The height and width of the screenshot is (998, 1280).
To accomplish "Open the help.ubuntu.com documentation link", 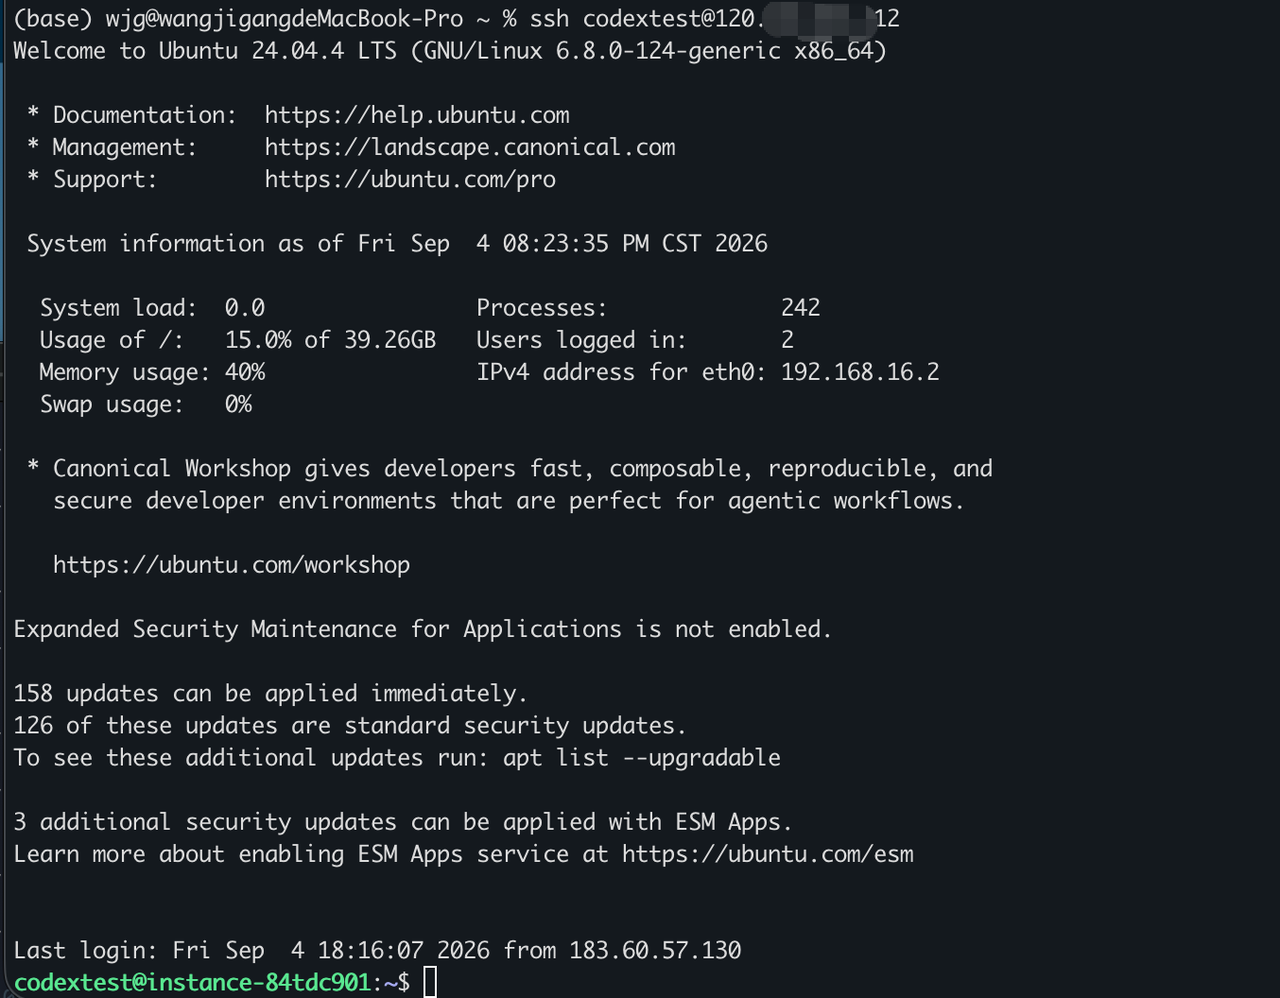I will pos(417,115).
